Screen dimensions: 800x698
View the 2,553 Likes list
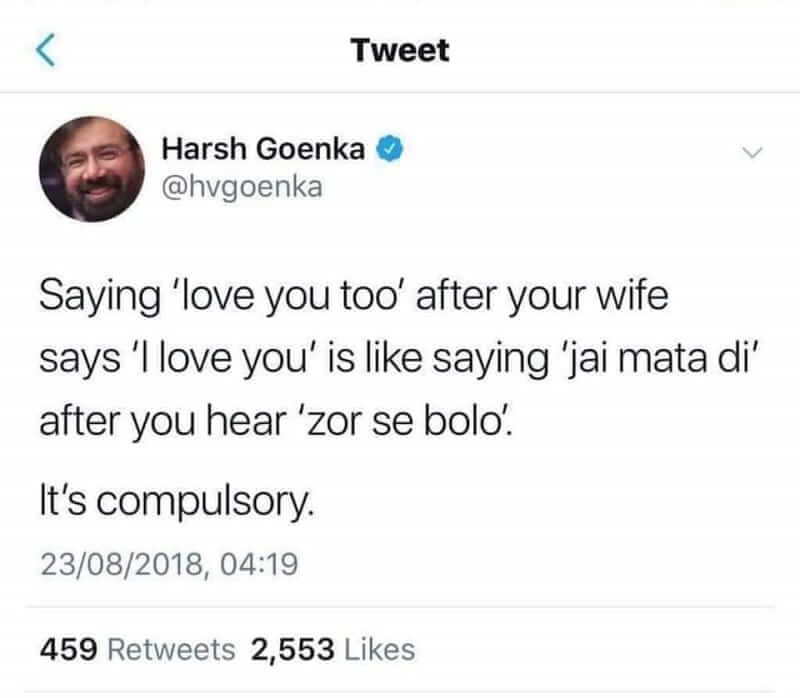pos(333,650)
